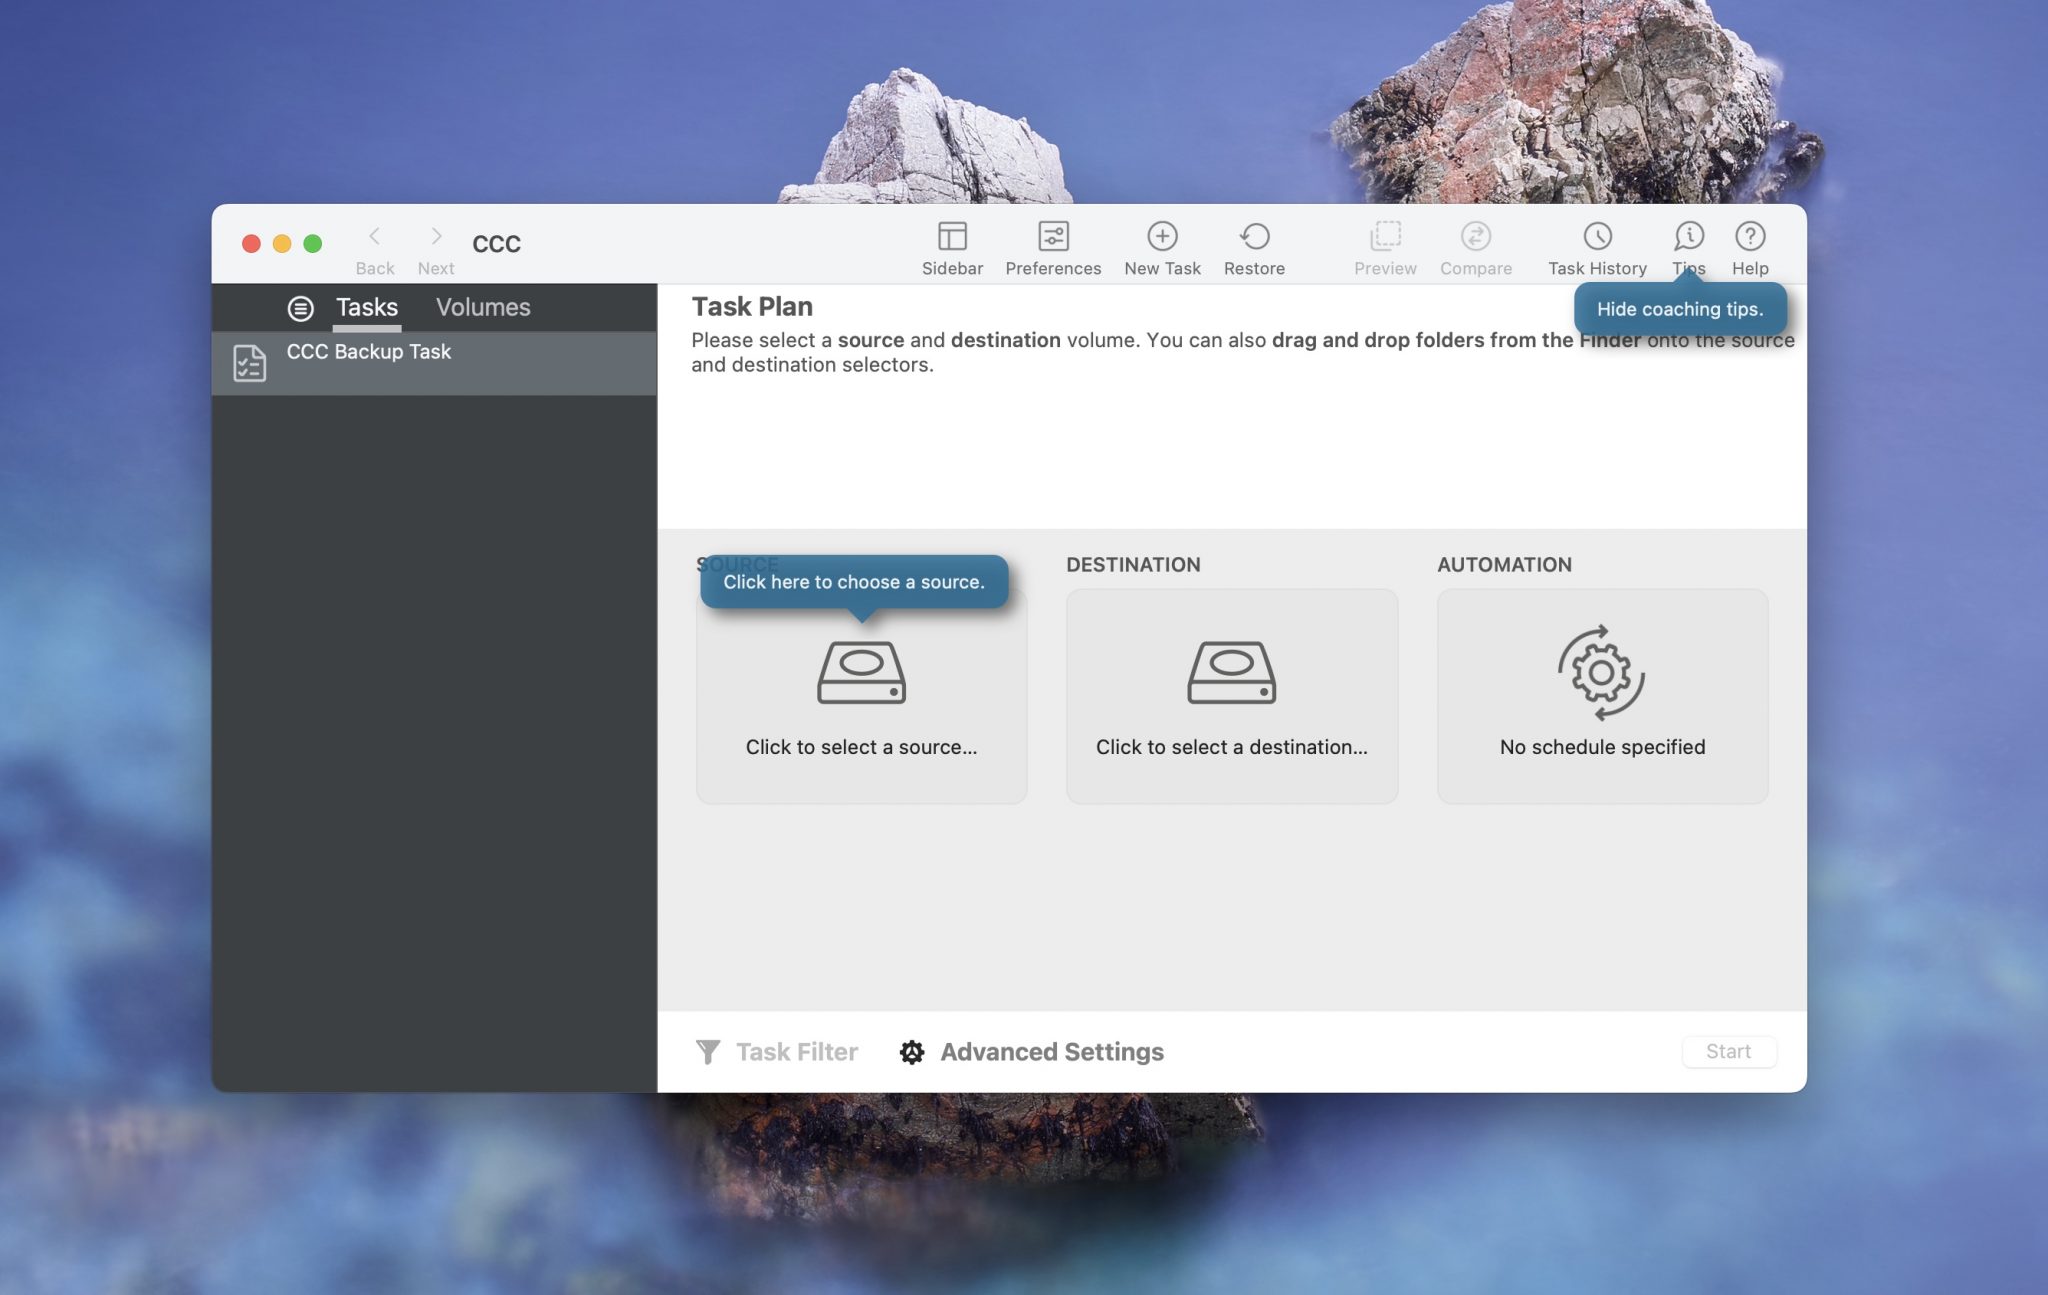Image resolution: width=2048 pixels, height=1295 pixels.
Task: Click the Task Filter funnel icon
Action: click(707, 1052)
